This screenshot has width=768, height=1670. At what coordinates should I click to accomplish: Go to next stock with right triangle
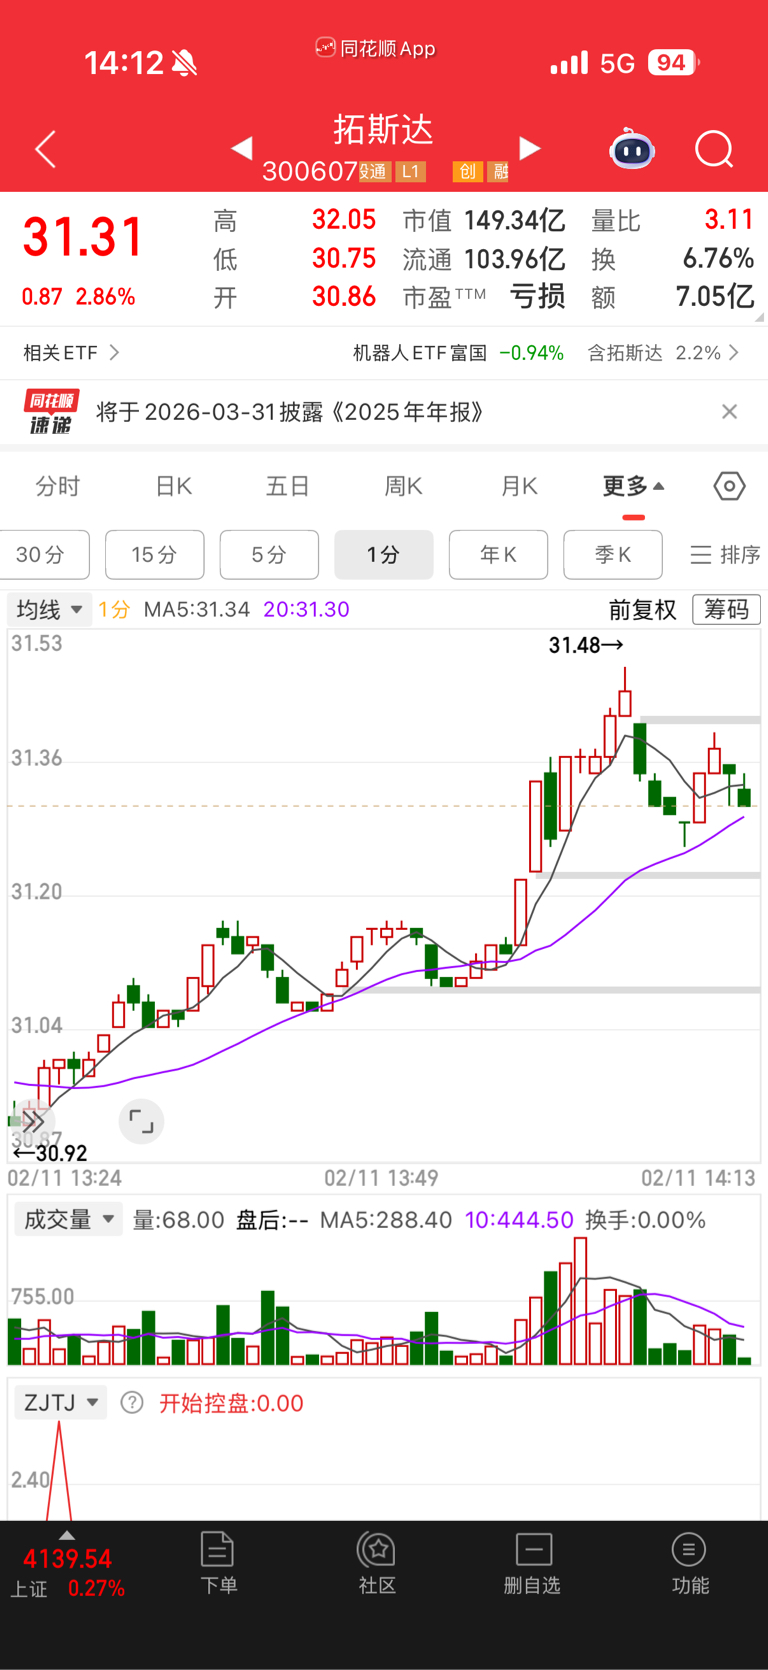tap(530, 148)
